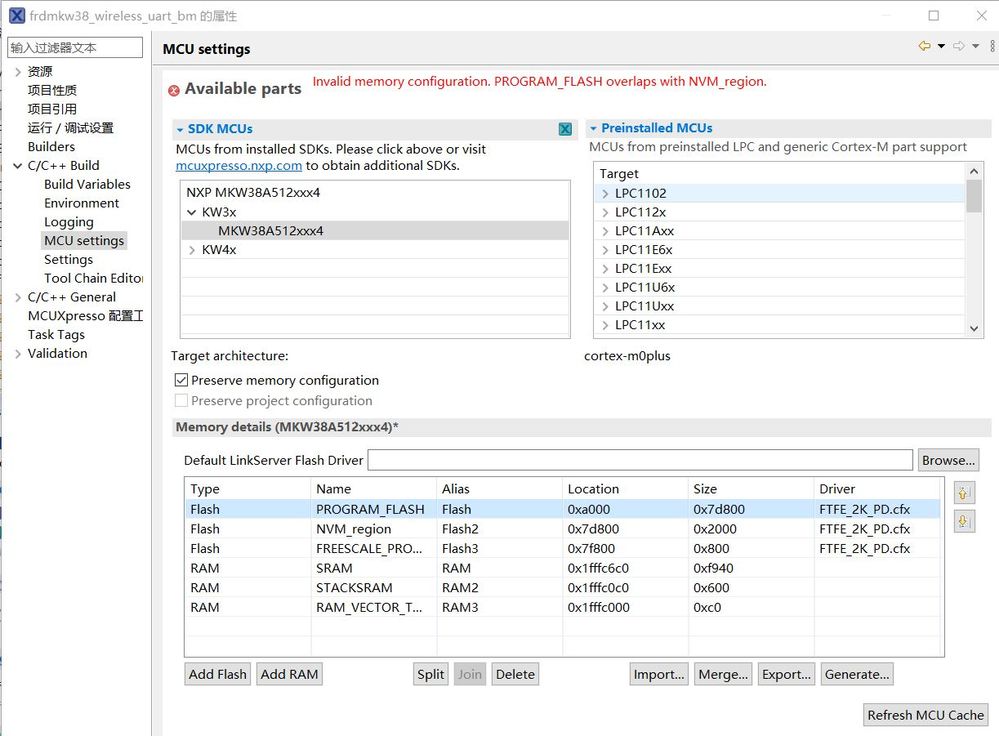
Task: Click the Add Flash button
Action: pyautogui.click(x=218, y=674)
